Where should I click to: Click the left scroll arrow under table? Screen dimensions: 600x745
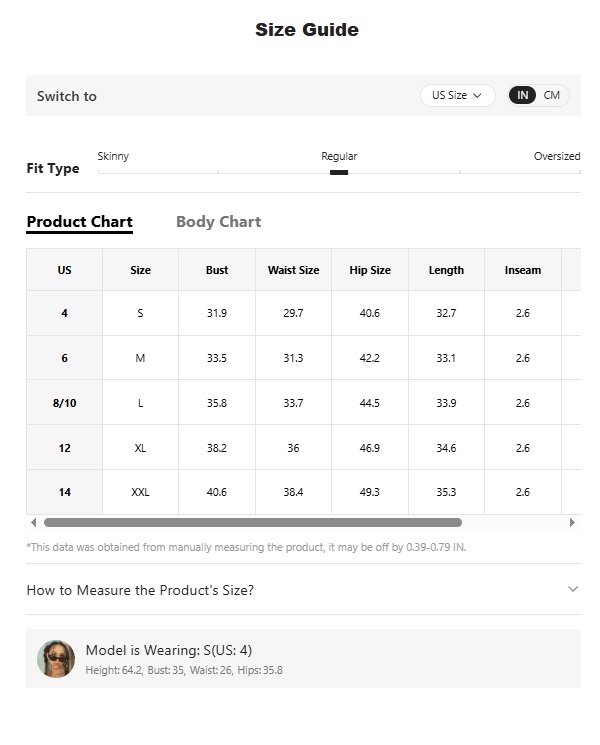point(33,523)
